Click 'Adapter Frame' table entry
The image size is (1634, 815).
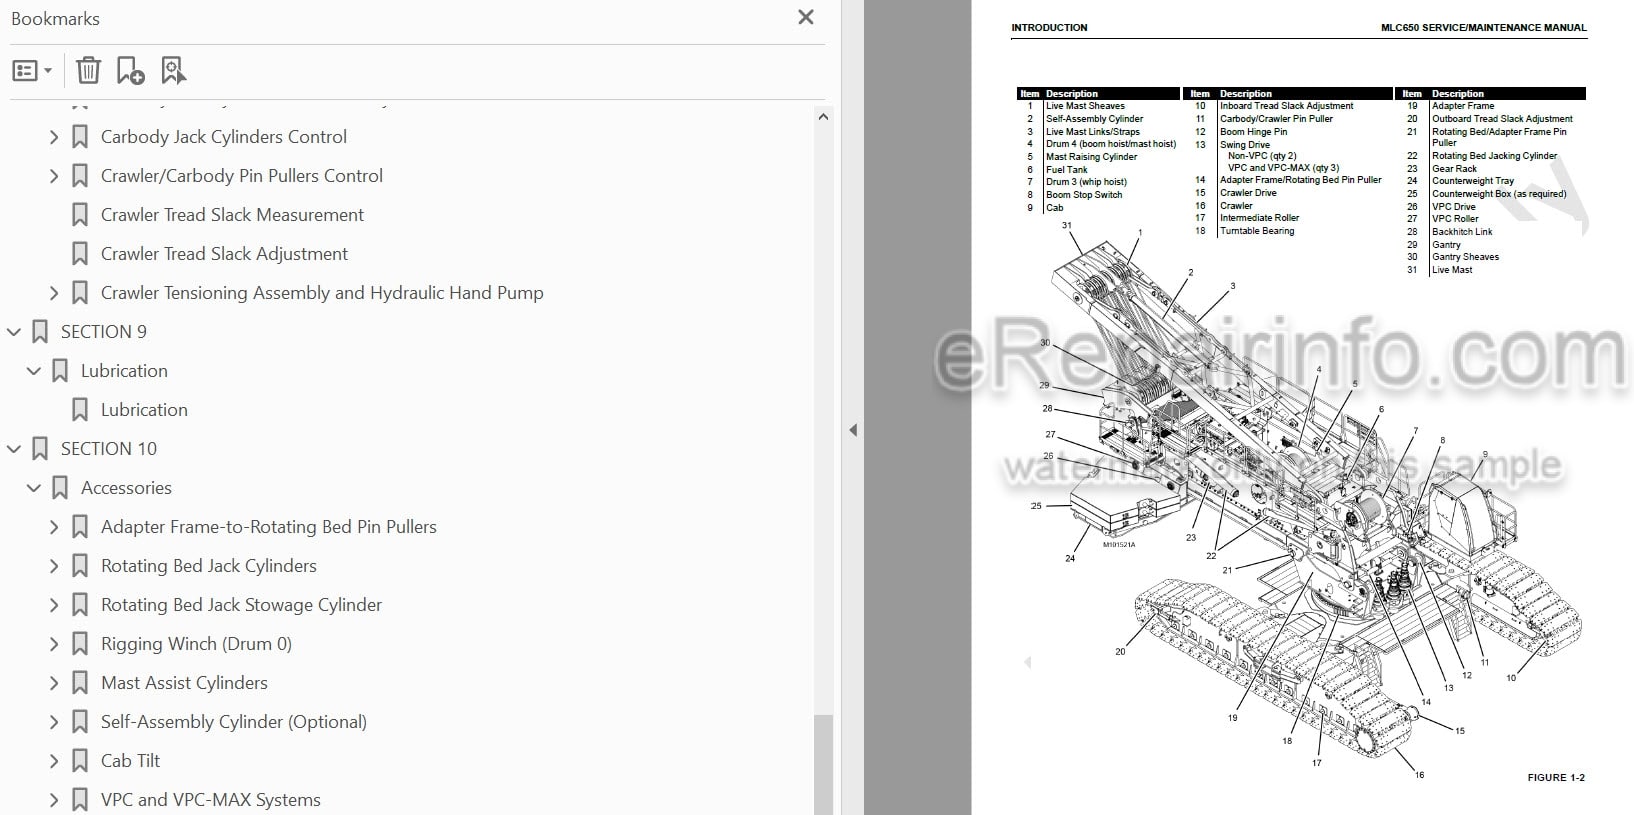tap(1463, 106)
